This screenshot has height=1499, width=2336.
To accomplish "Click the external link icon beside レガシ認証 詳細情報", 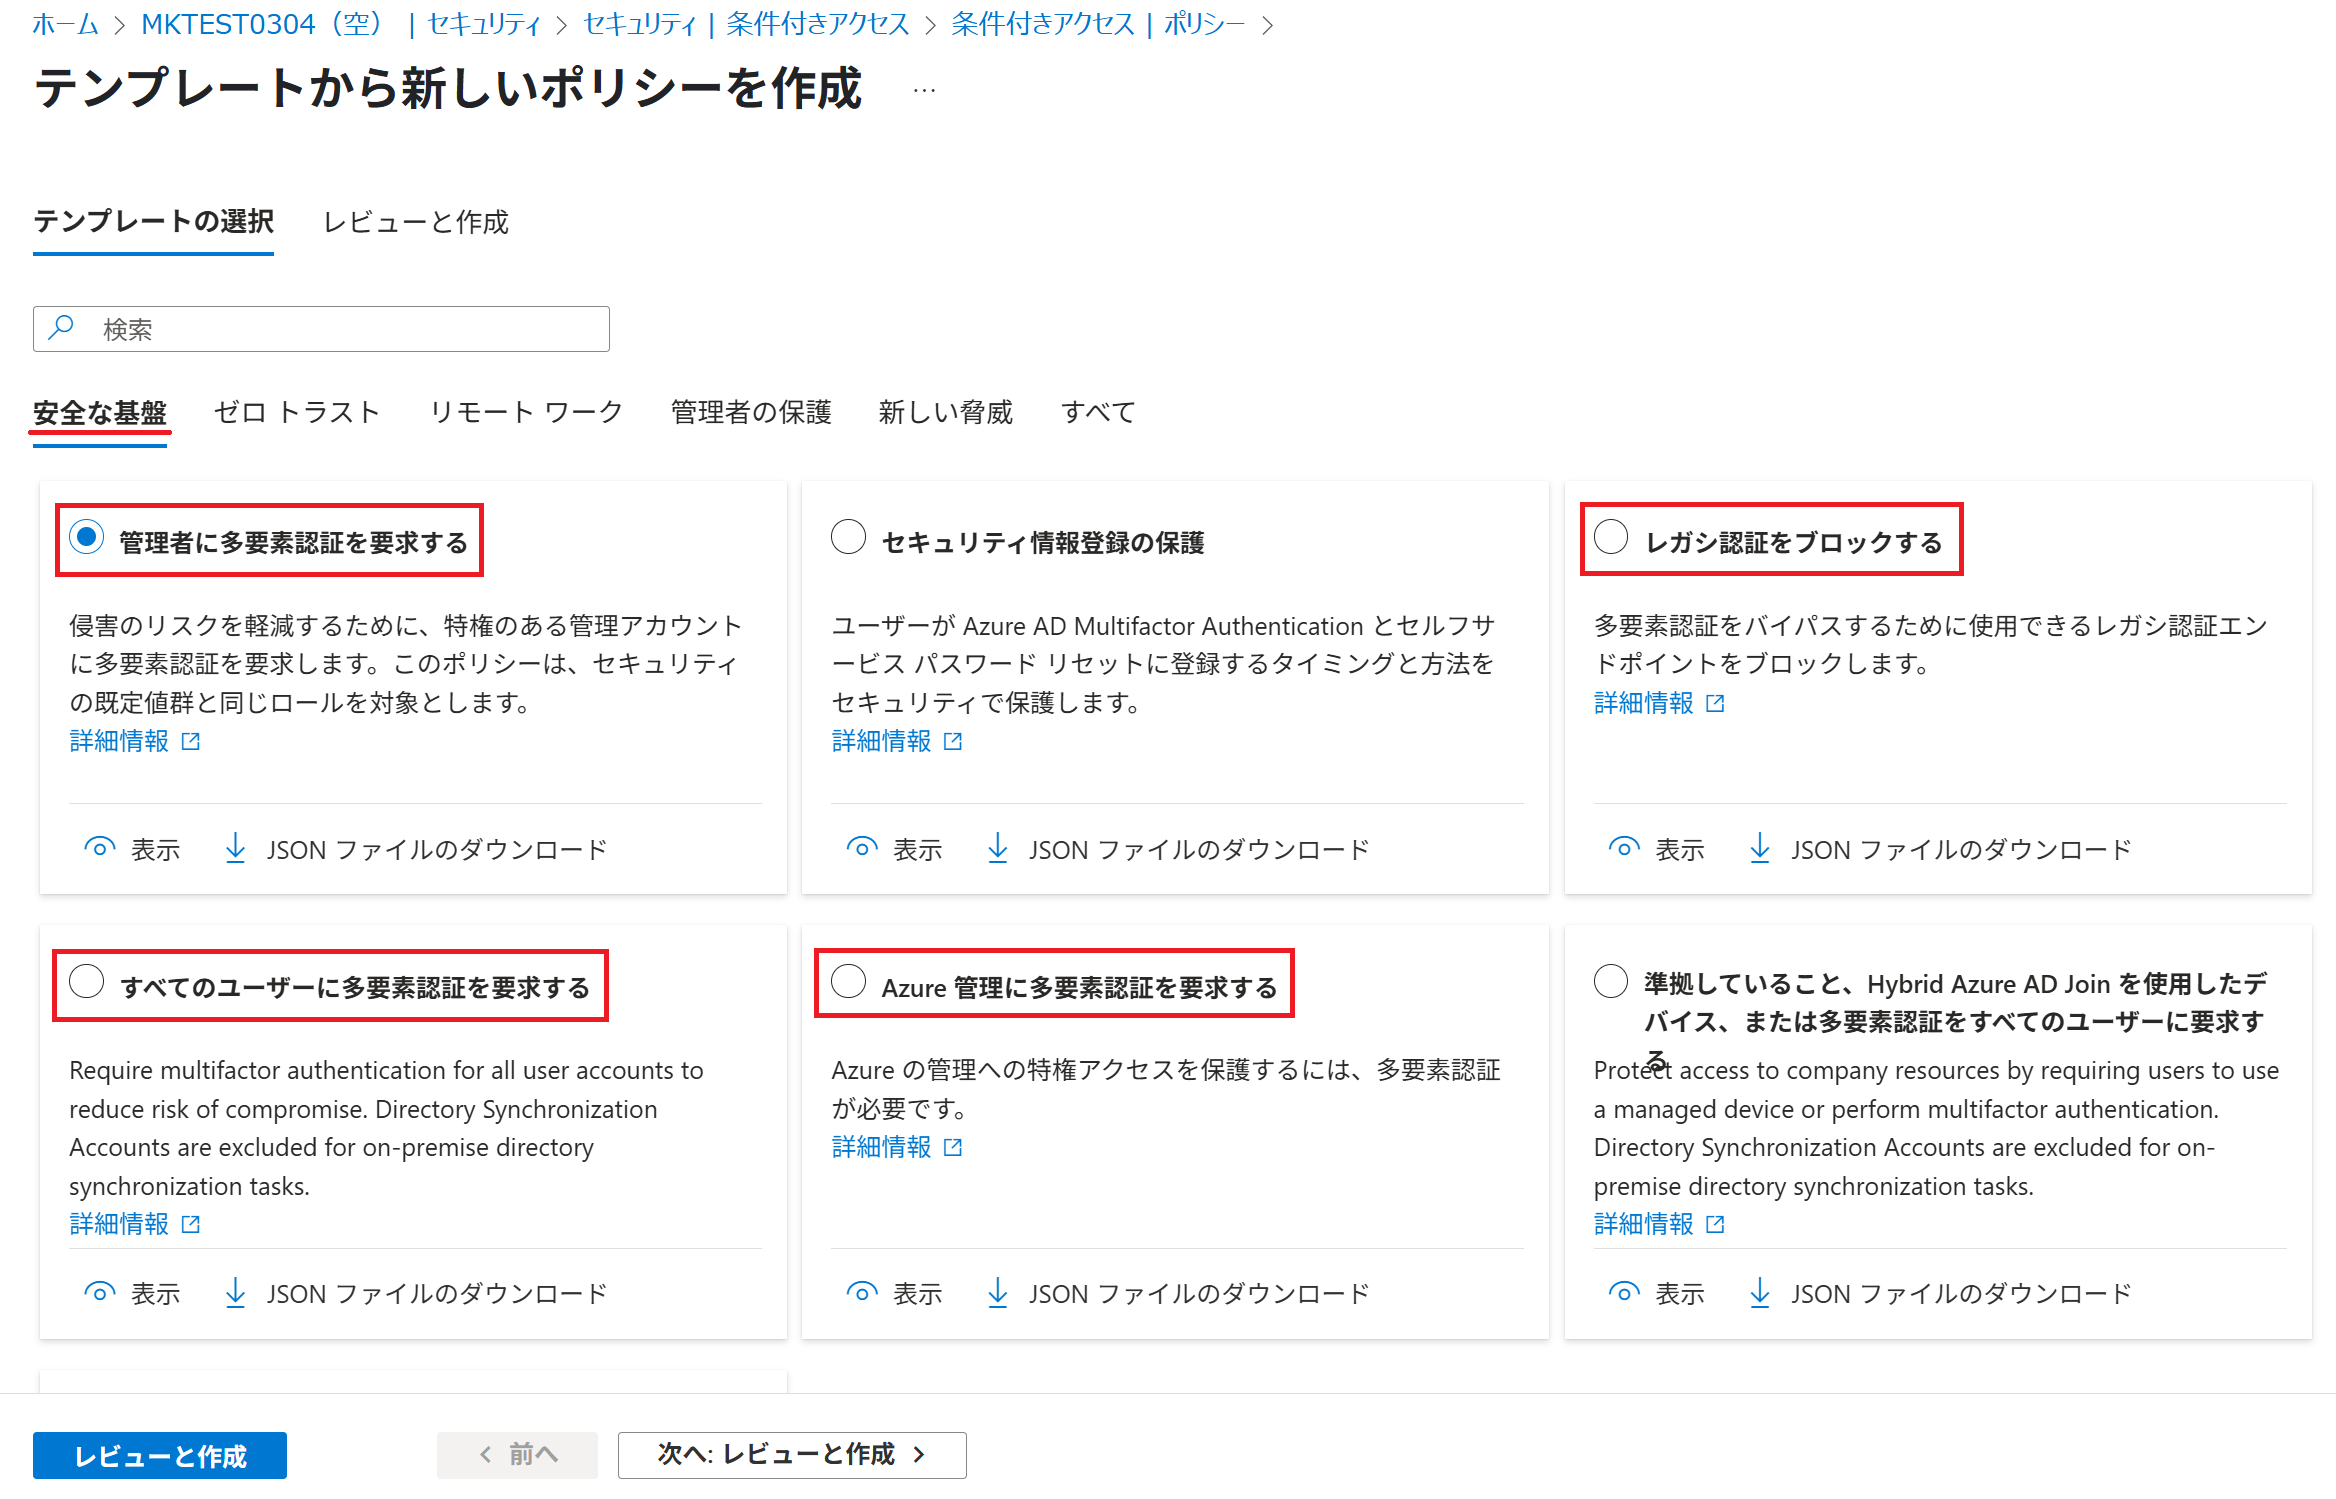I will pyautogui.click(x=1715, y=703).
